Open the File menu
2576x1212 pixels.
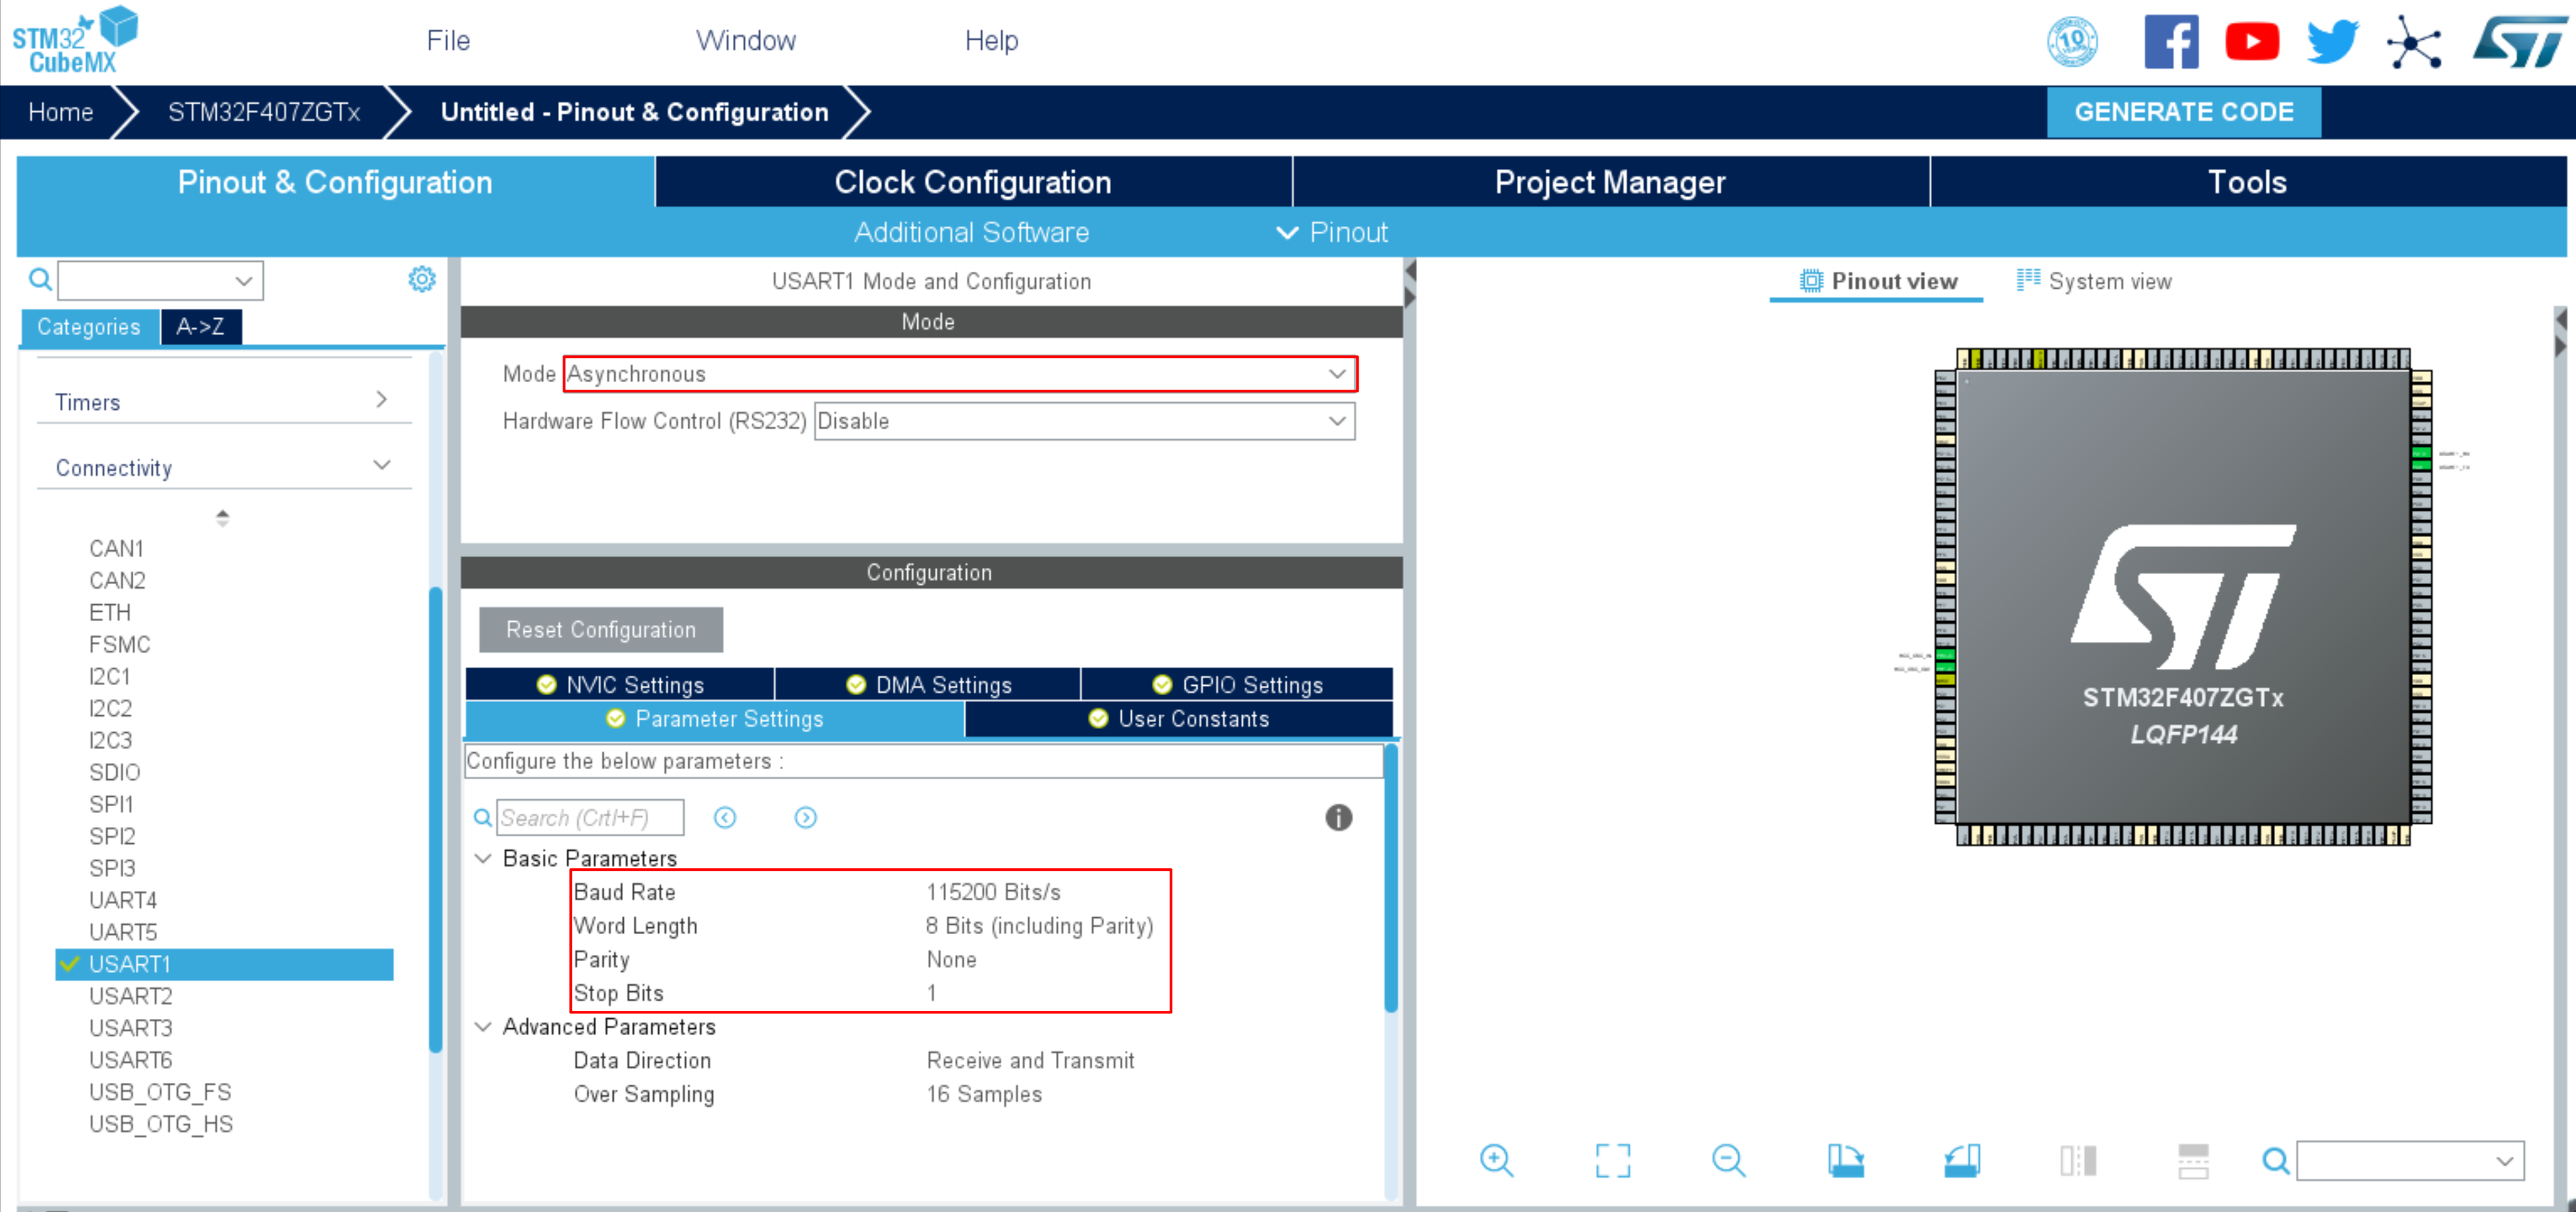click(447, 41)
